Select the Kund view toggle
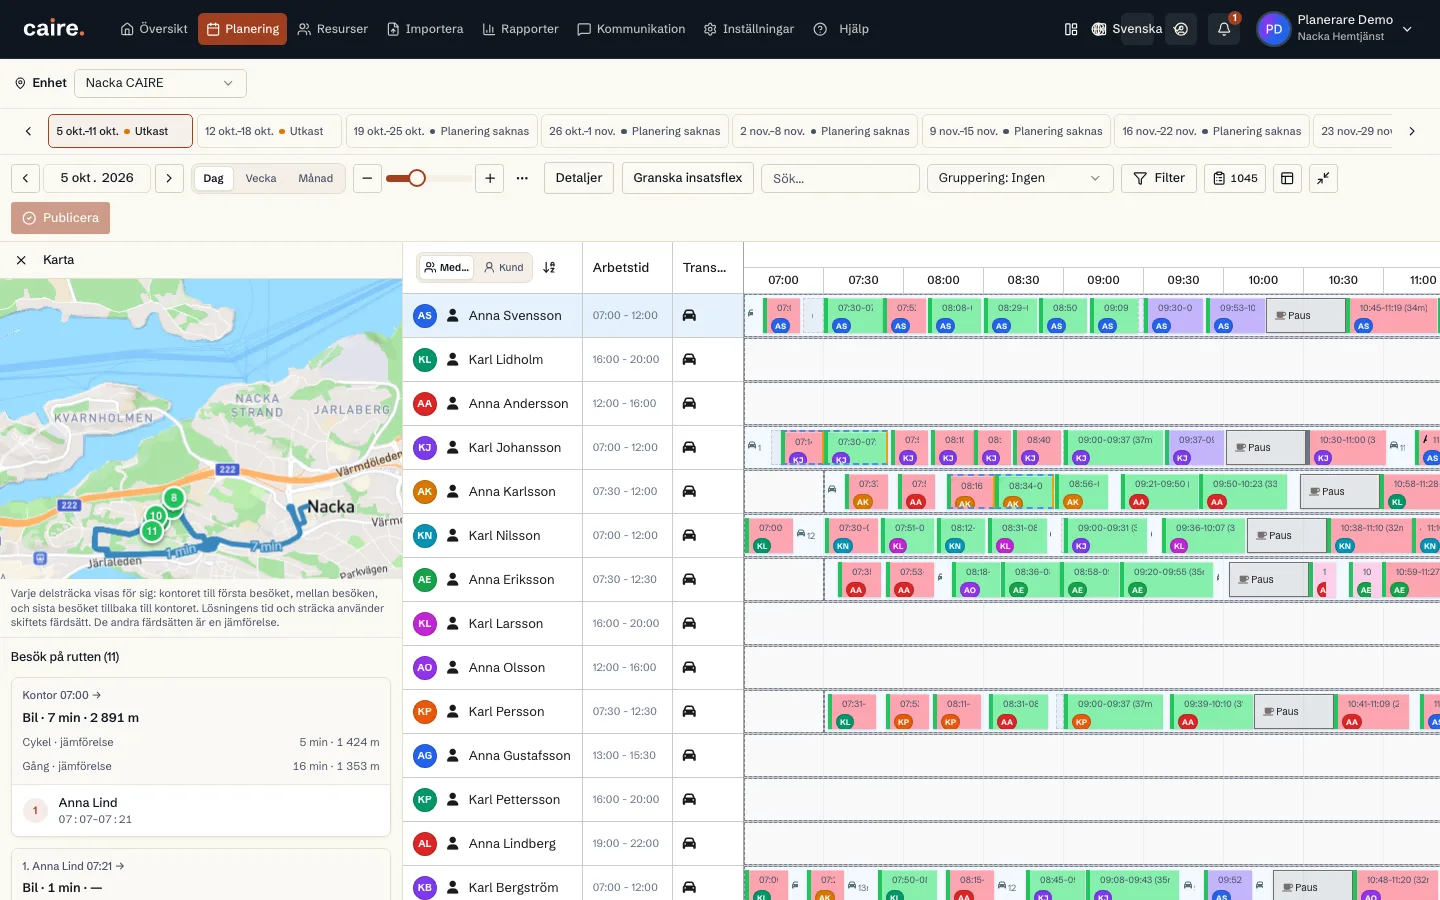 (503, 267)
